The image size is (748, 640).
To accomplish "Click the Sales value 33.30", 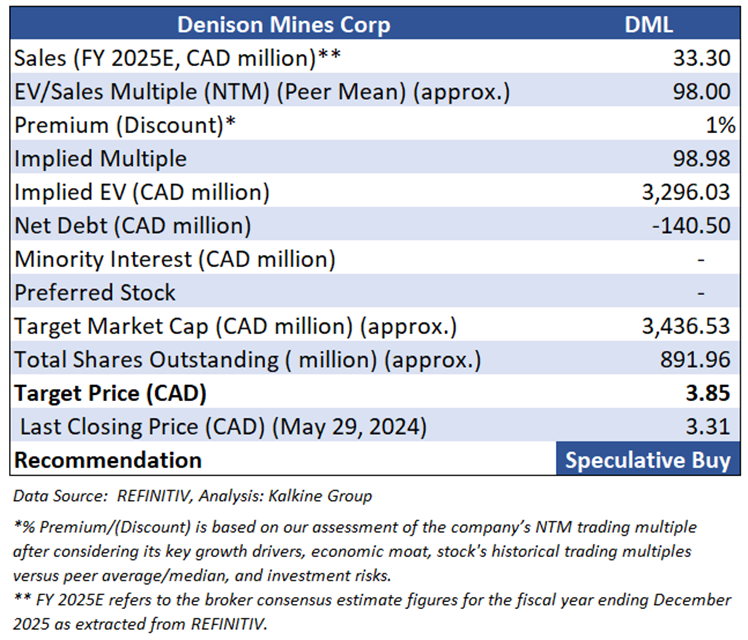I will coord(701,58).
